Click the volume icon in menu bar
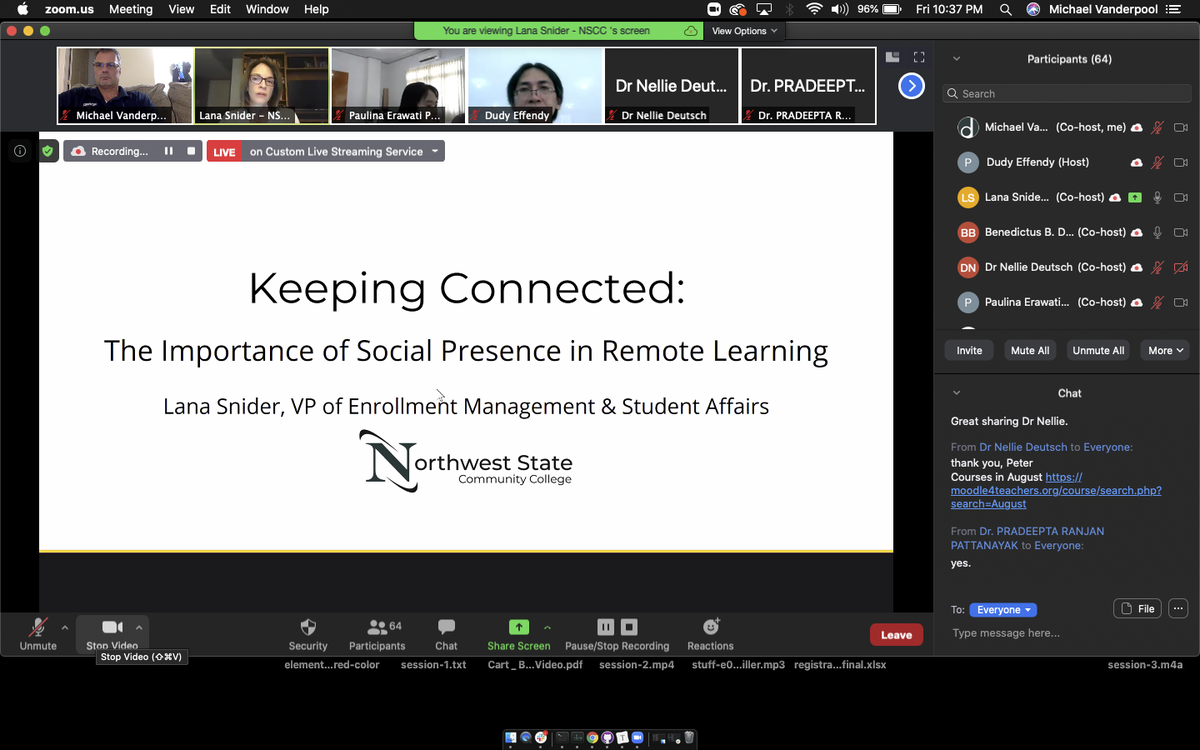Viewport: 1200px width, 750px height. click(x=839, y=9)
